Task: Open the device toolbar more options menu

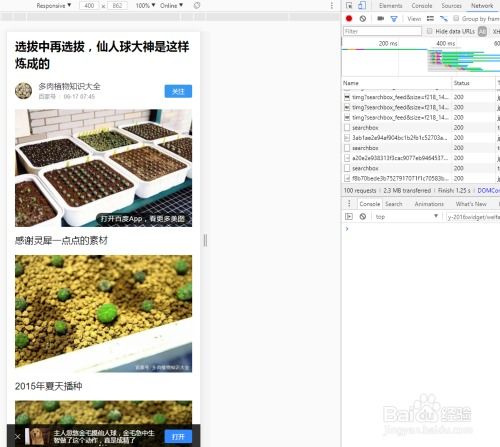Action: coord(332,6)
